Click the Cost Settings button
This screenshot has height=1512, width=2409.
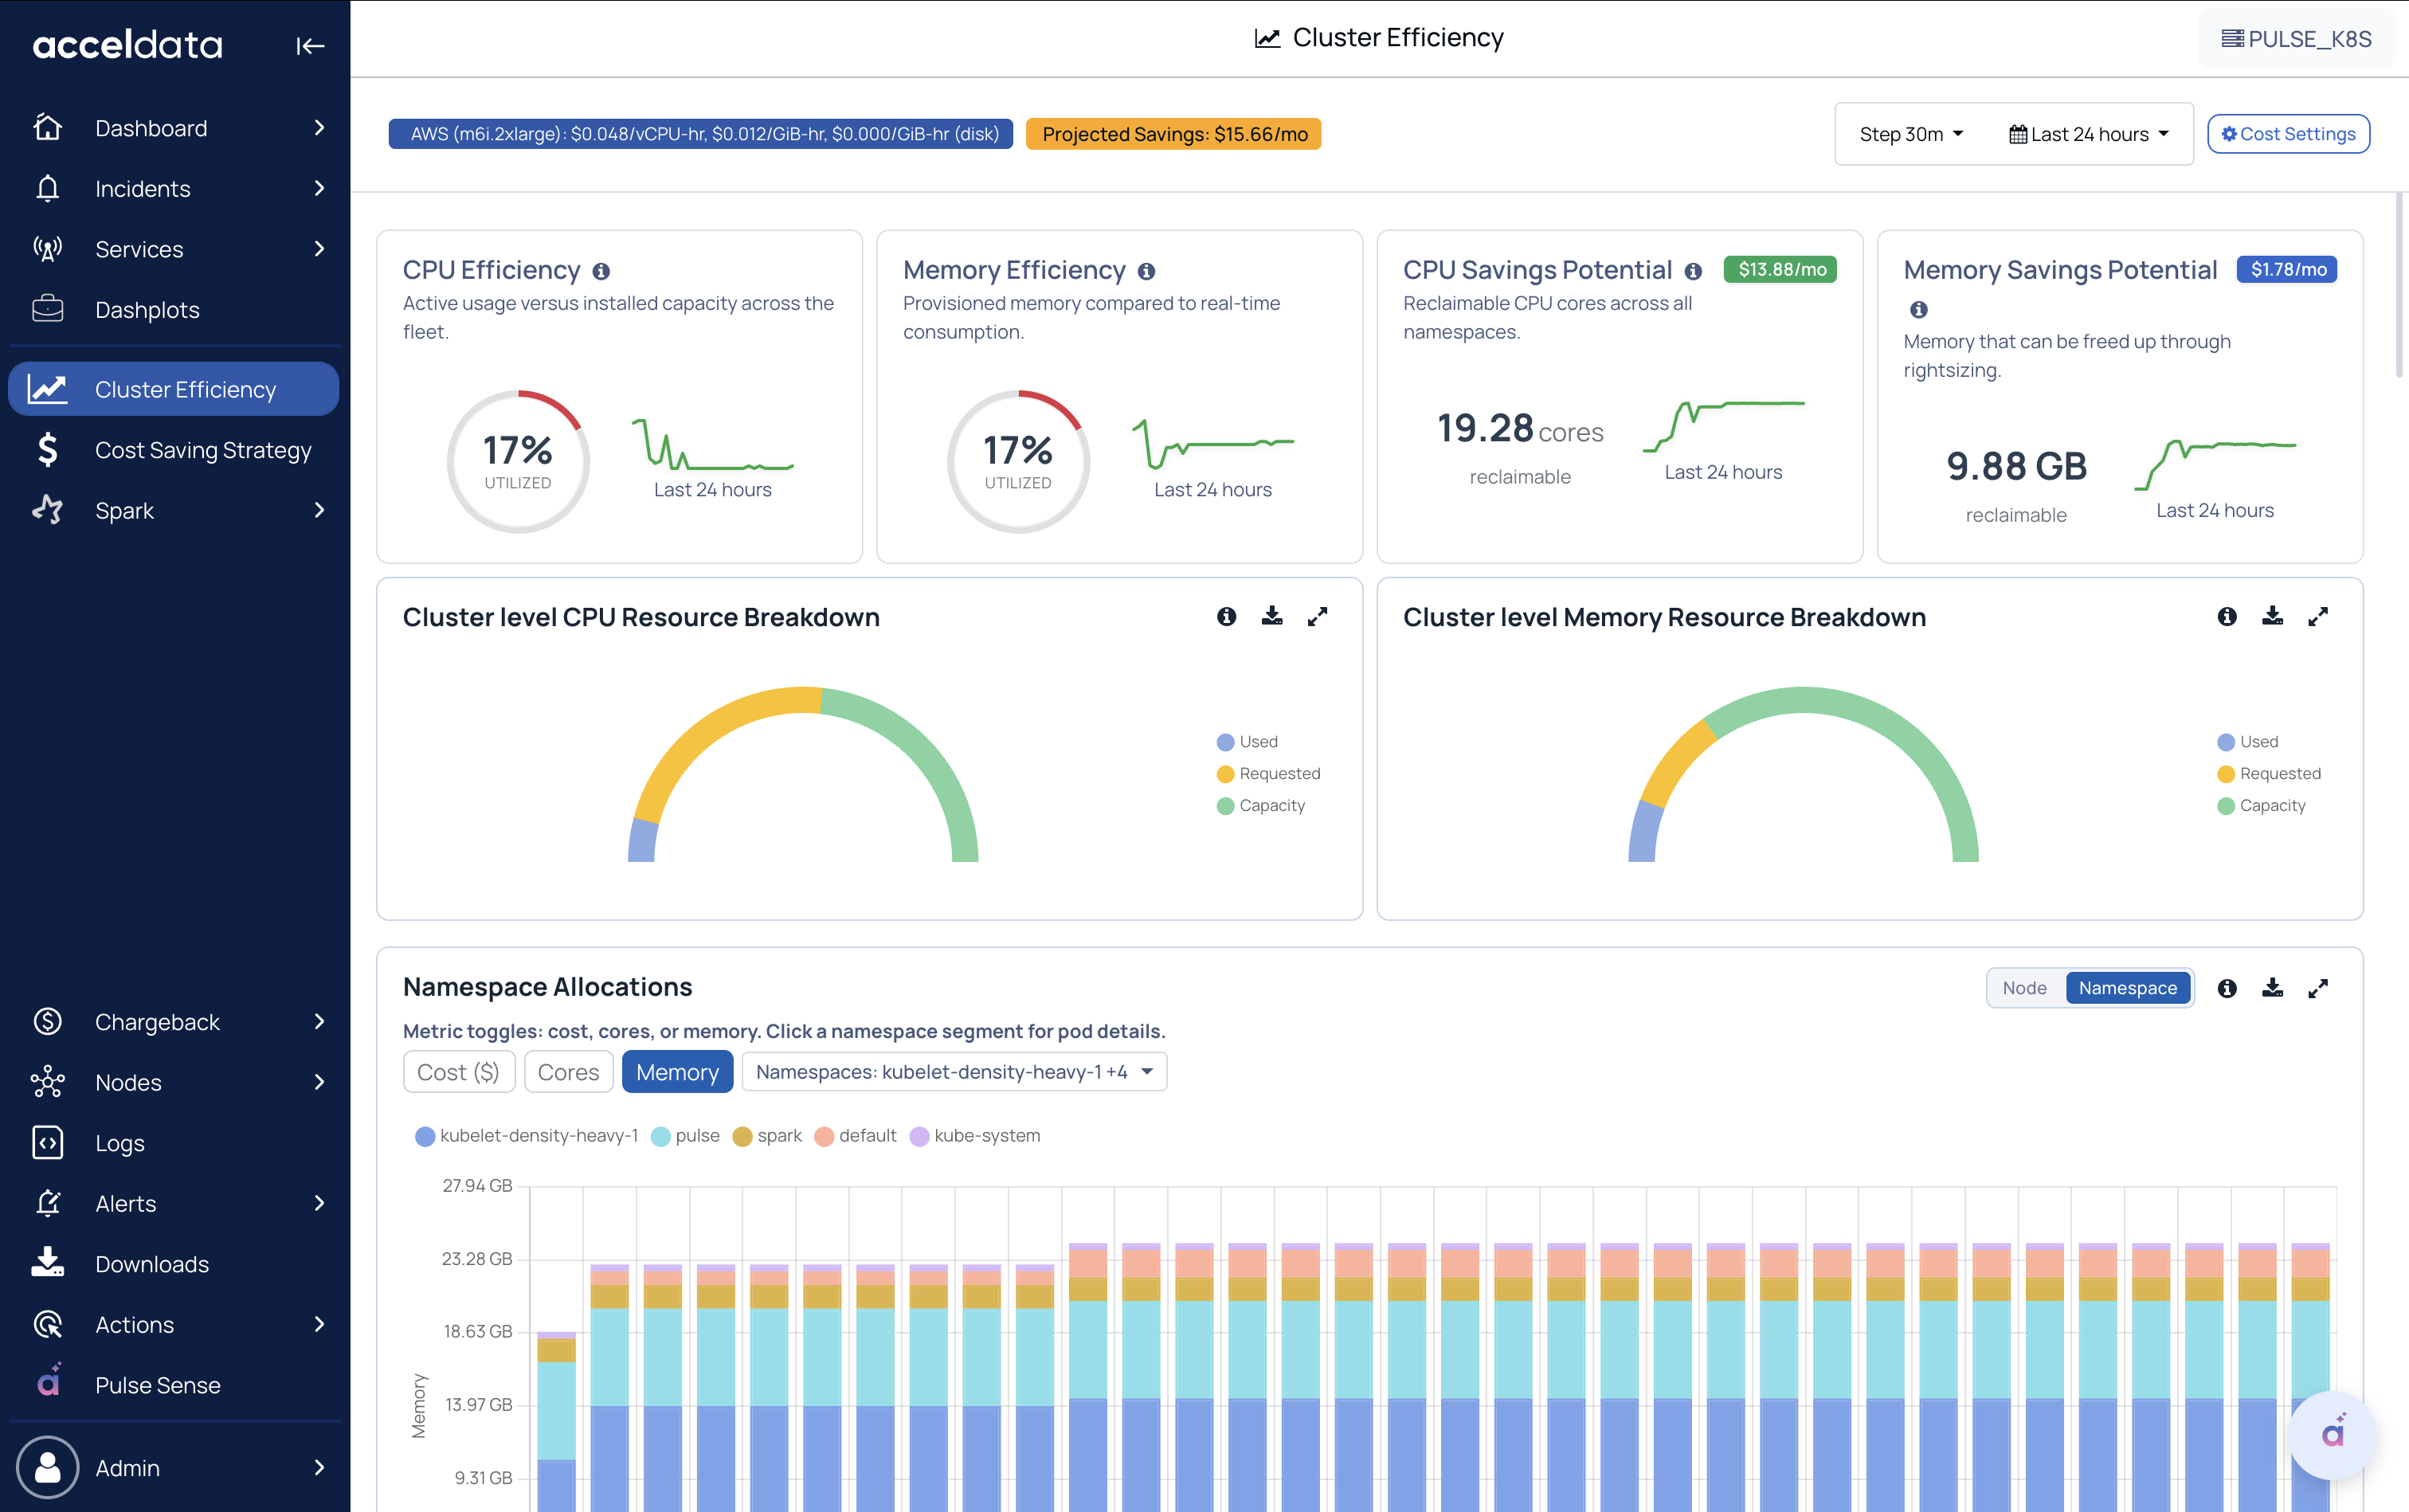2288,134
